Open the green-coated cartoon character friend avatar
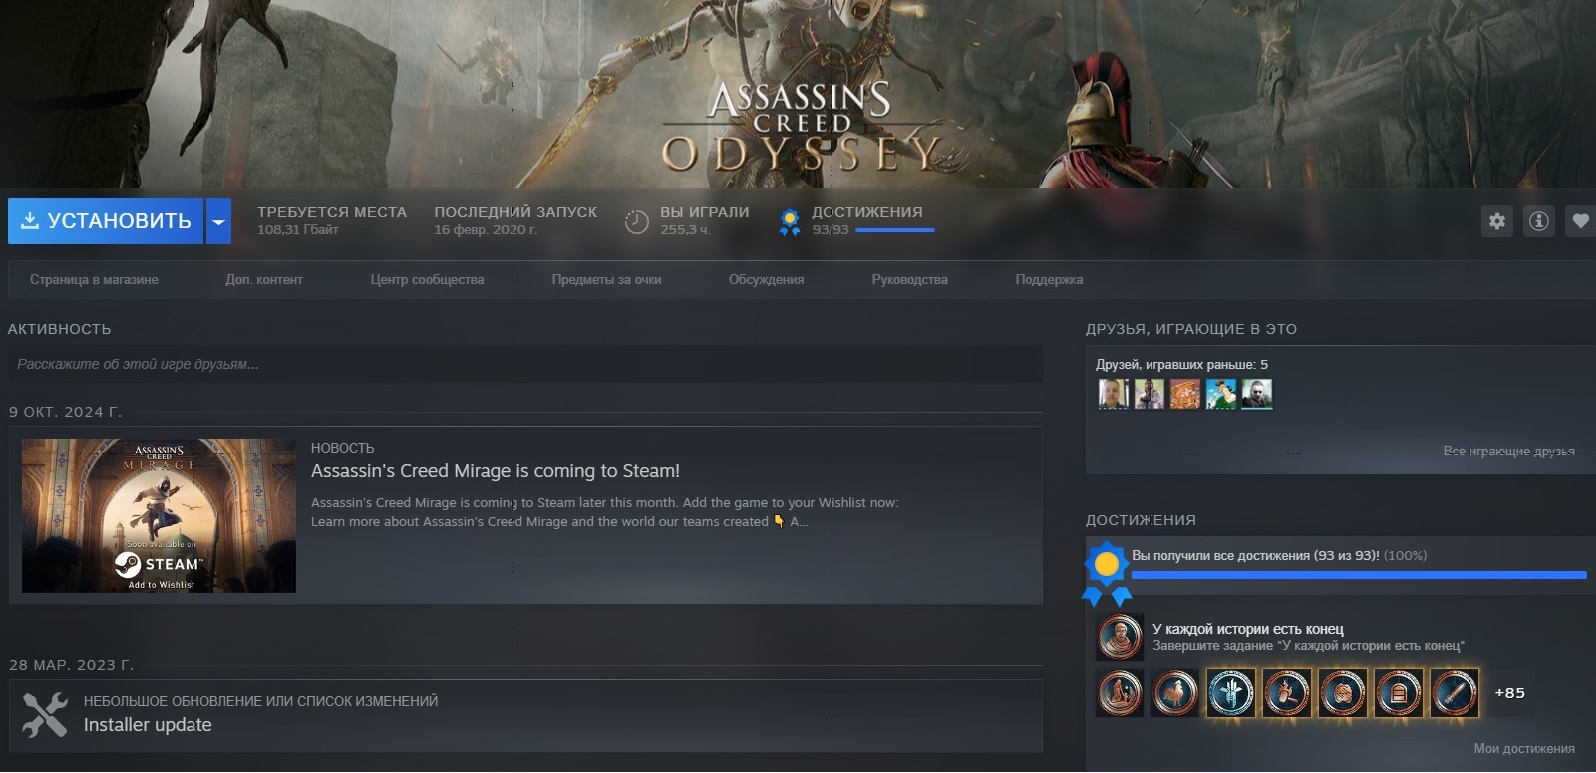The height and width of the screenshot is (773, 1596). pyautogui.click(x=1221, y=394)
